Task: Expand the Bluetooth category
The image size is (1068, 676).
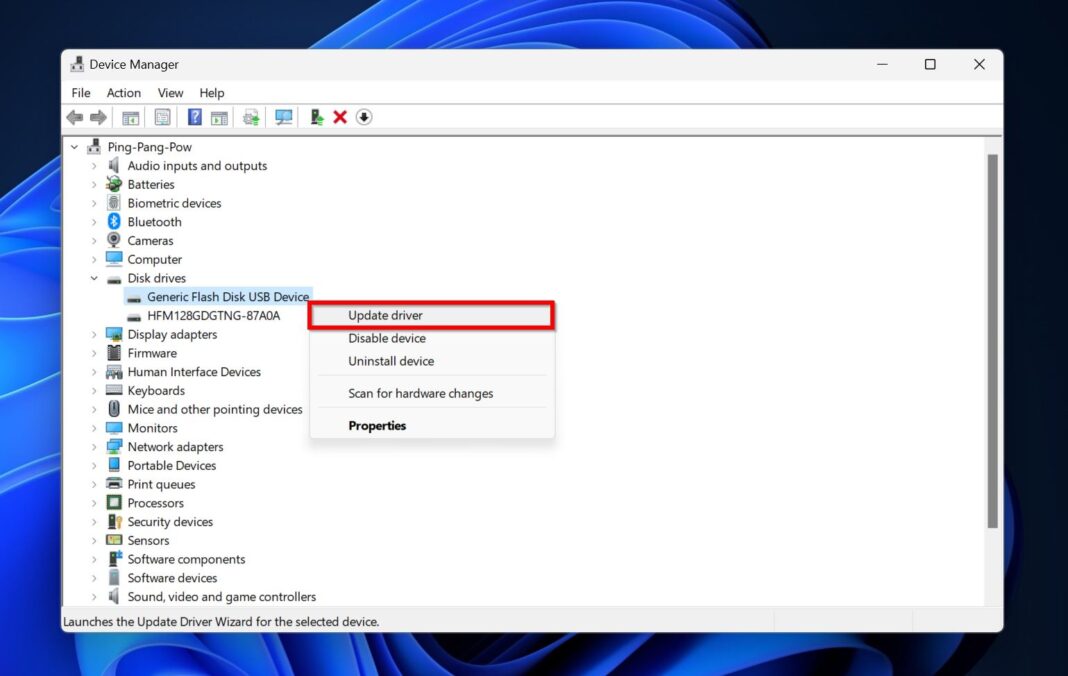Action: tap(93, 221)
